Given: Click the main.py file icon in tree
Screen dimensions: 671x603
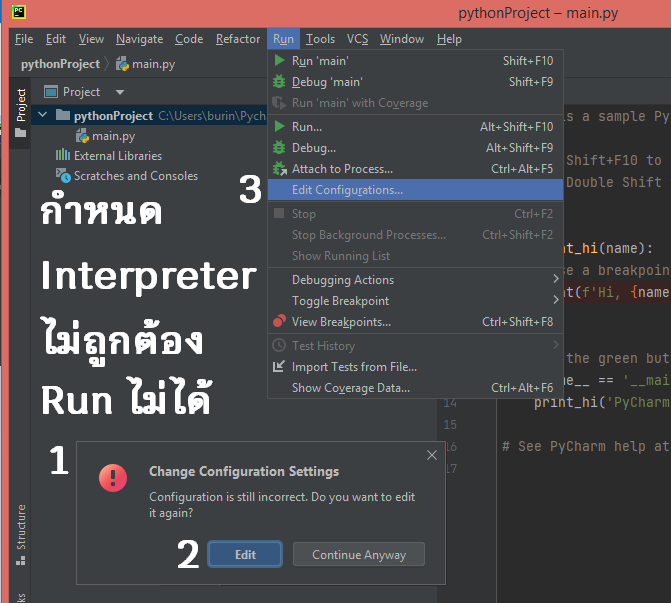Looking at the screenshot, I should [x=82, y=136].
